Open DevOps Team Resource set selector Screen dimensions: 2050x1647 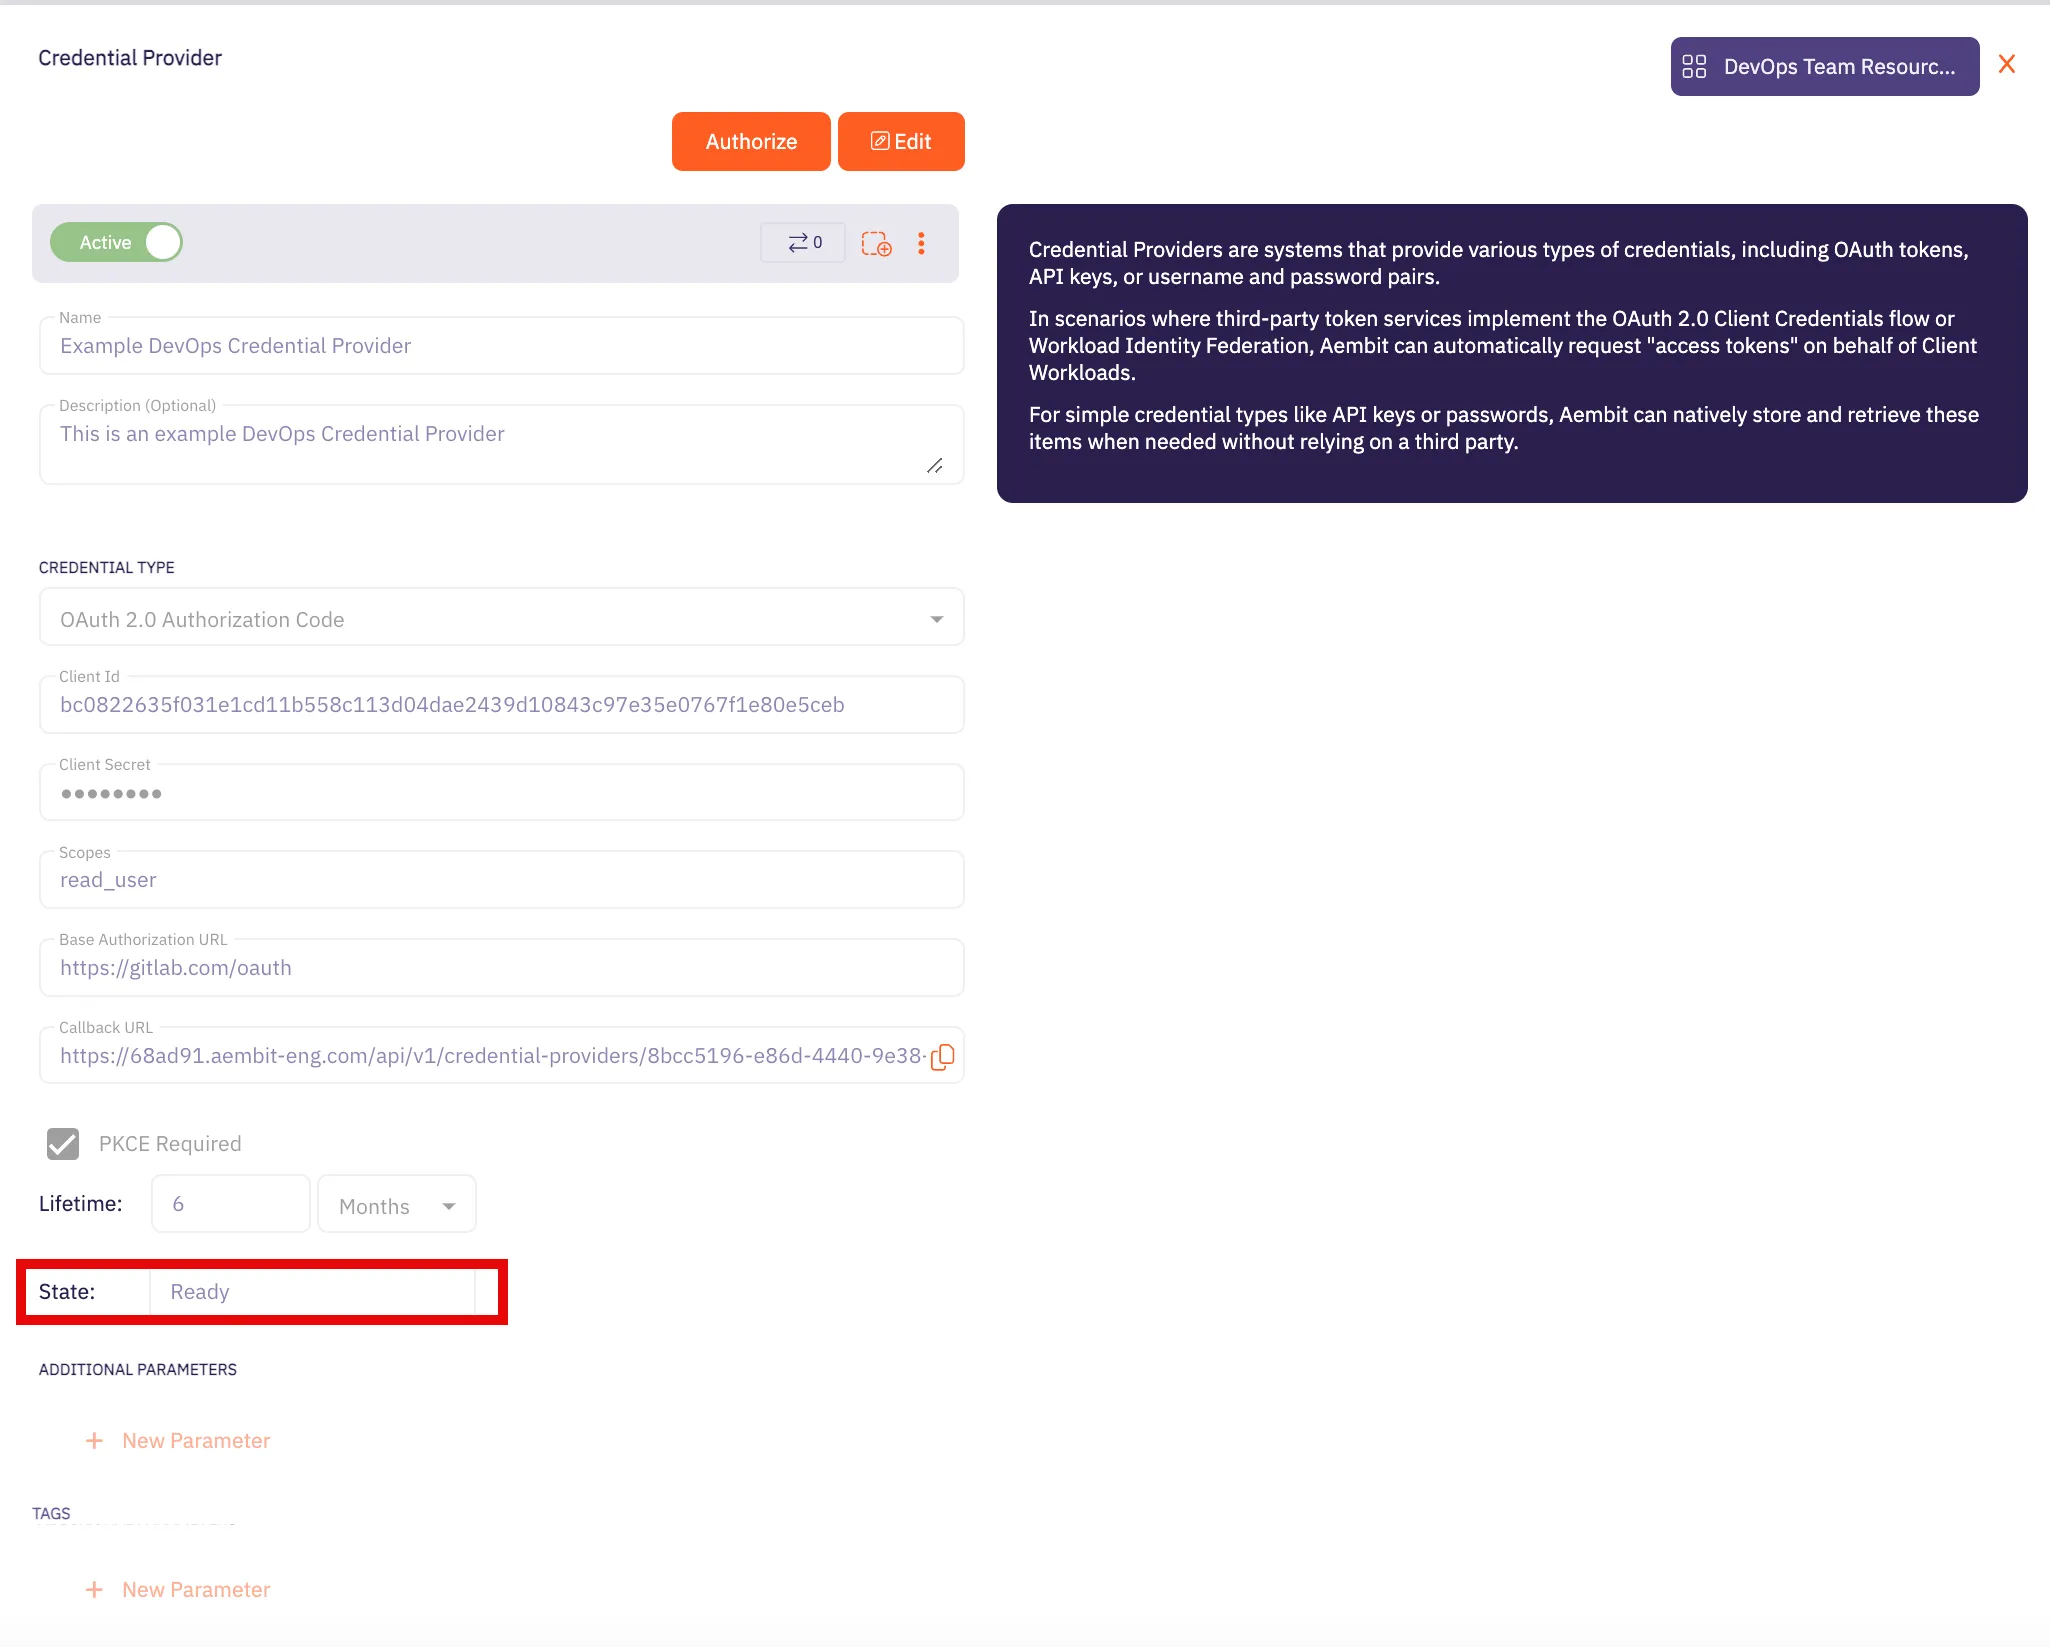click(x=1824, y=67)
